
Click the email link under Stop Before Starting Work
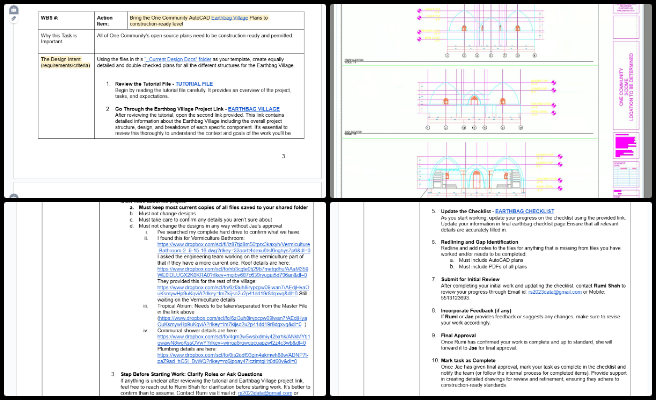coord(264,393)
